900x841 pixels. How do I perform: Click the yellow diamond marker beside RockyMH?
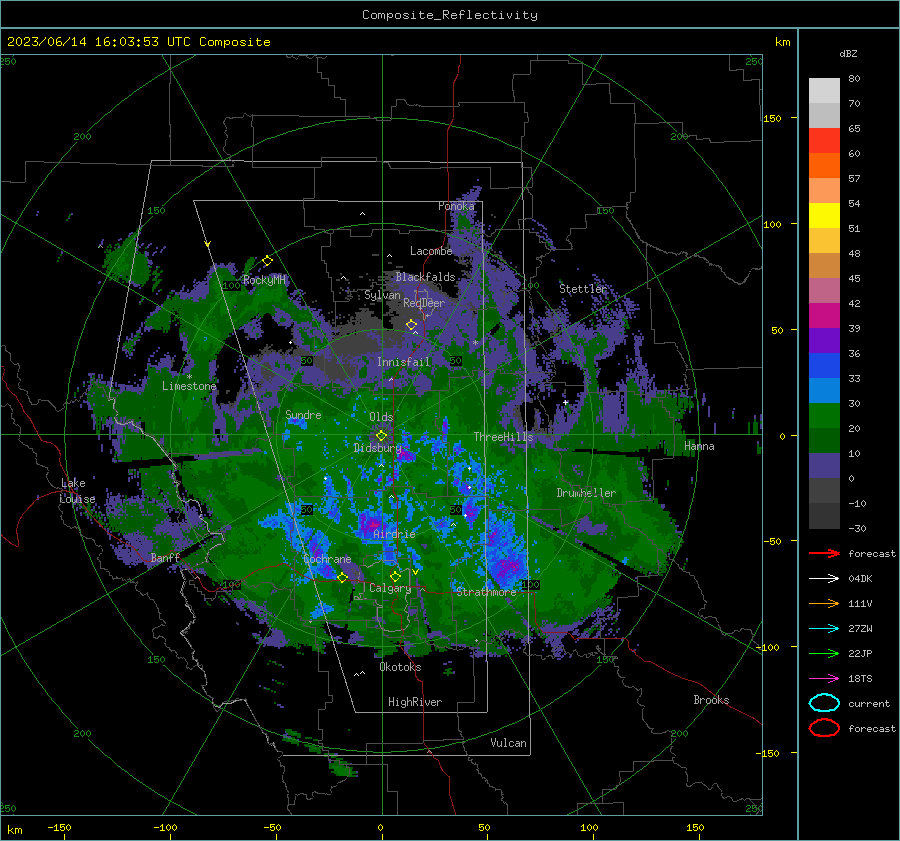pos(267,261)
